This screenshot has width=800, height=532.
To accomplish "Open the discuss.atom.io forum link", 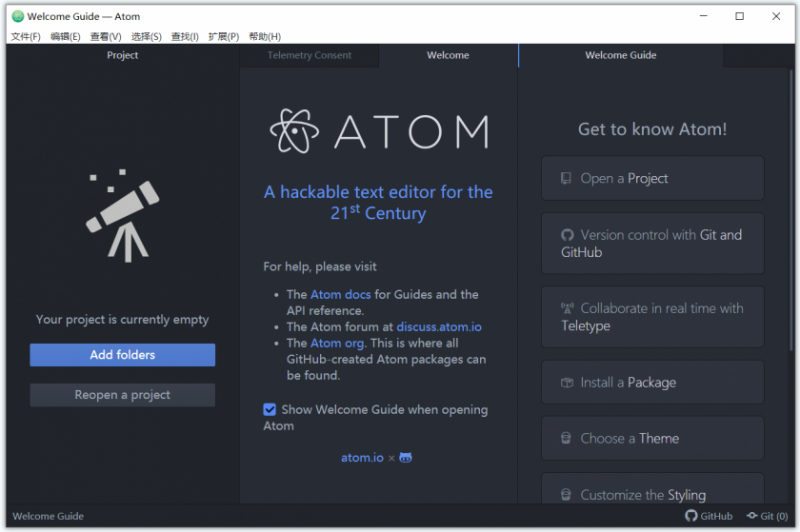I will pyautogui.click(x=439, y=326).
